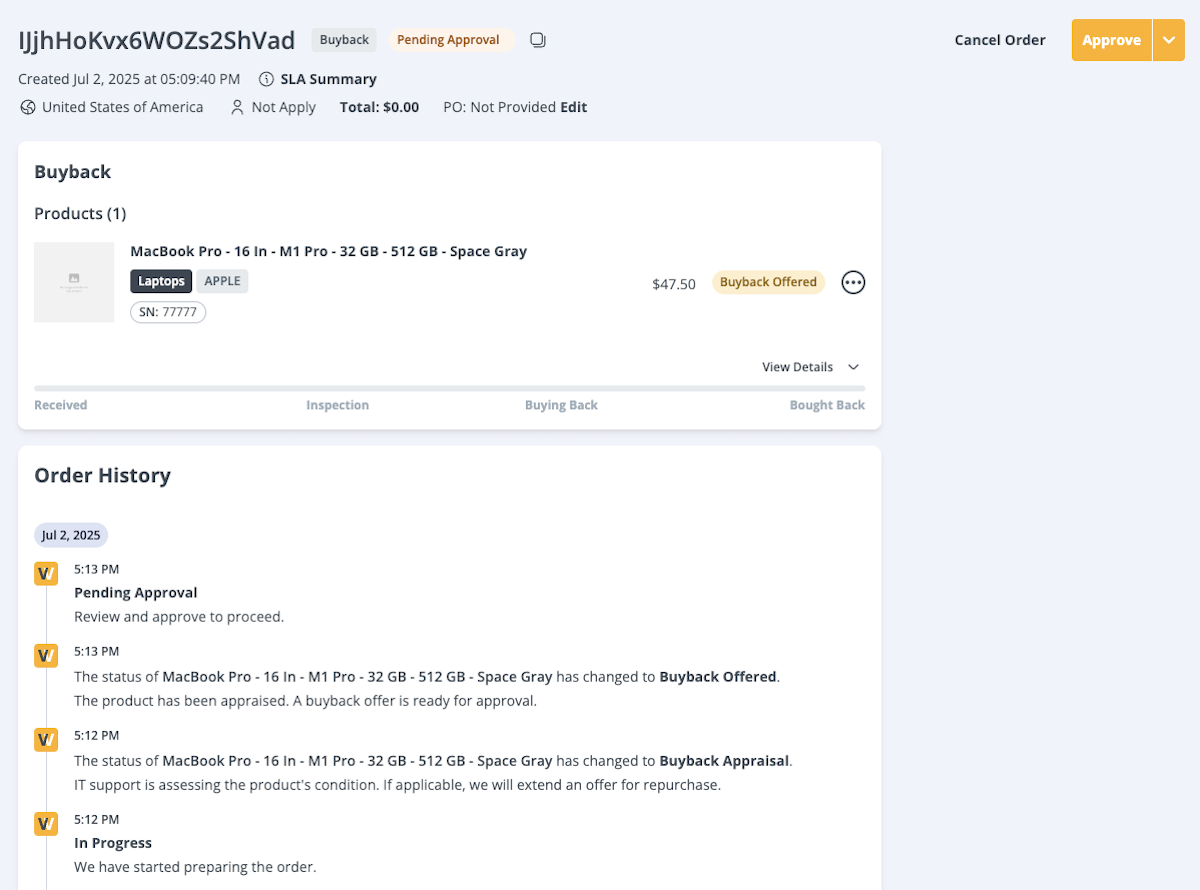Click the Buyback Appraisal history event icon
The height and width of the screenshot is (890, 1200).
46,740
